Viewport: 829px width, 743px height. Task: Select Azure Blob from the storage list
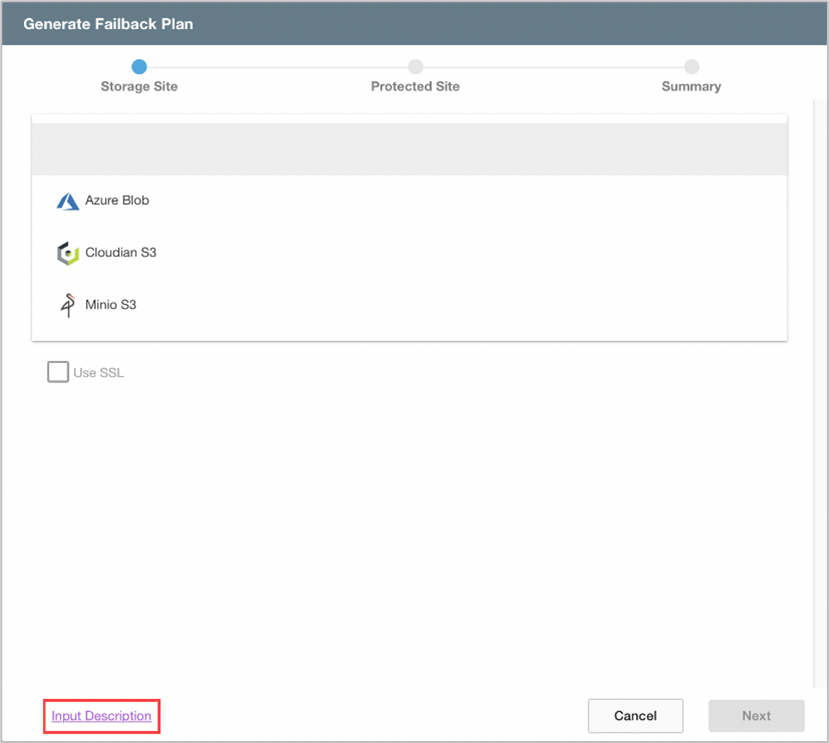(117, 201)
